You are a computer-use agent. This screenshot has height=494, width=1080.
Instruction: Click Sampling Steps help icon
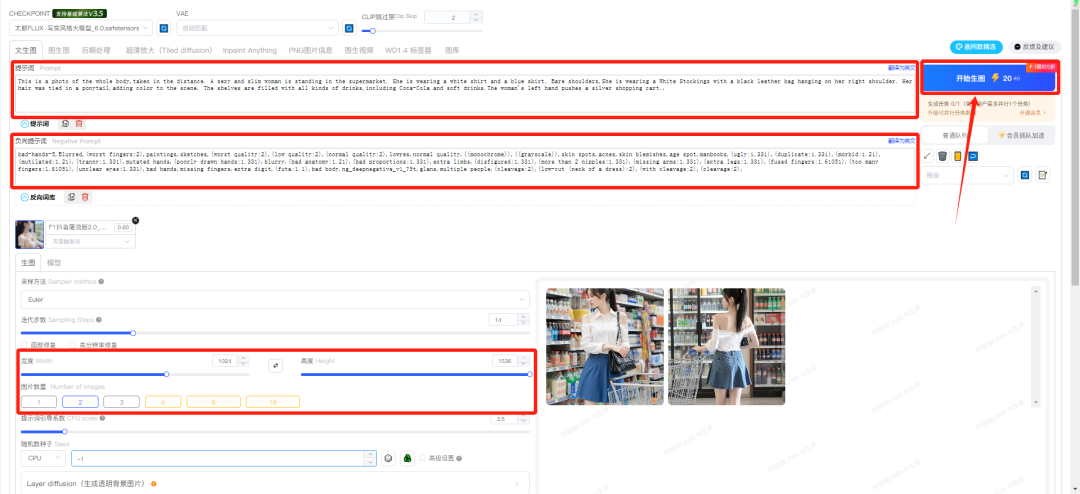[x=98, y=320]
